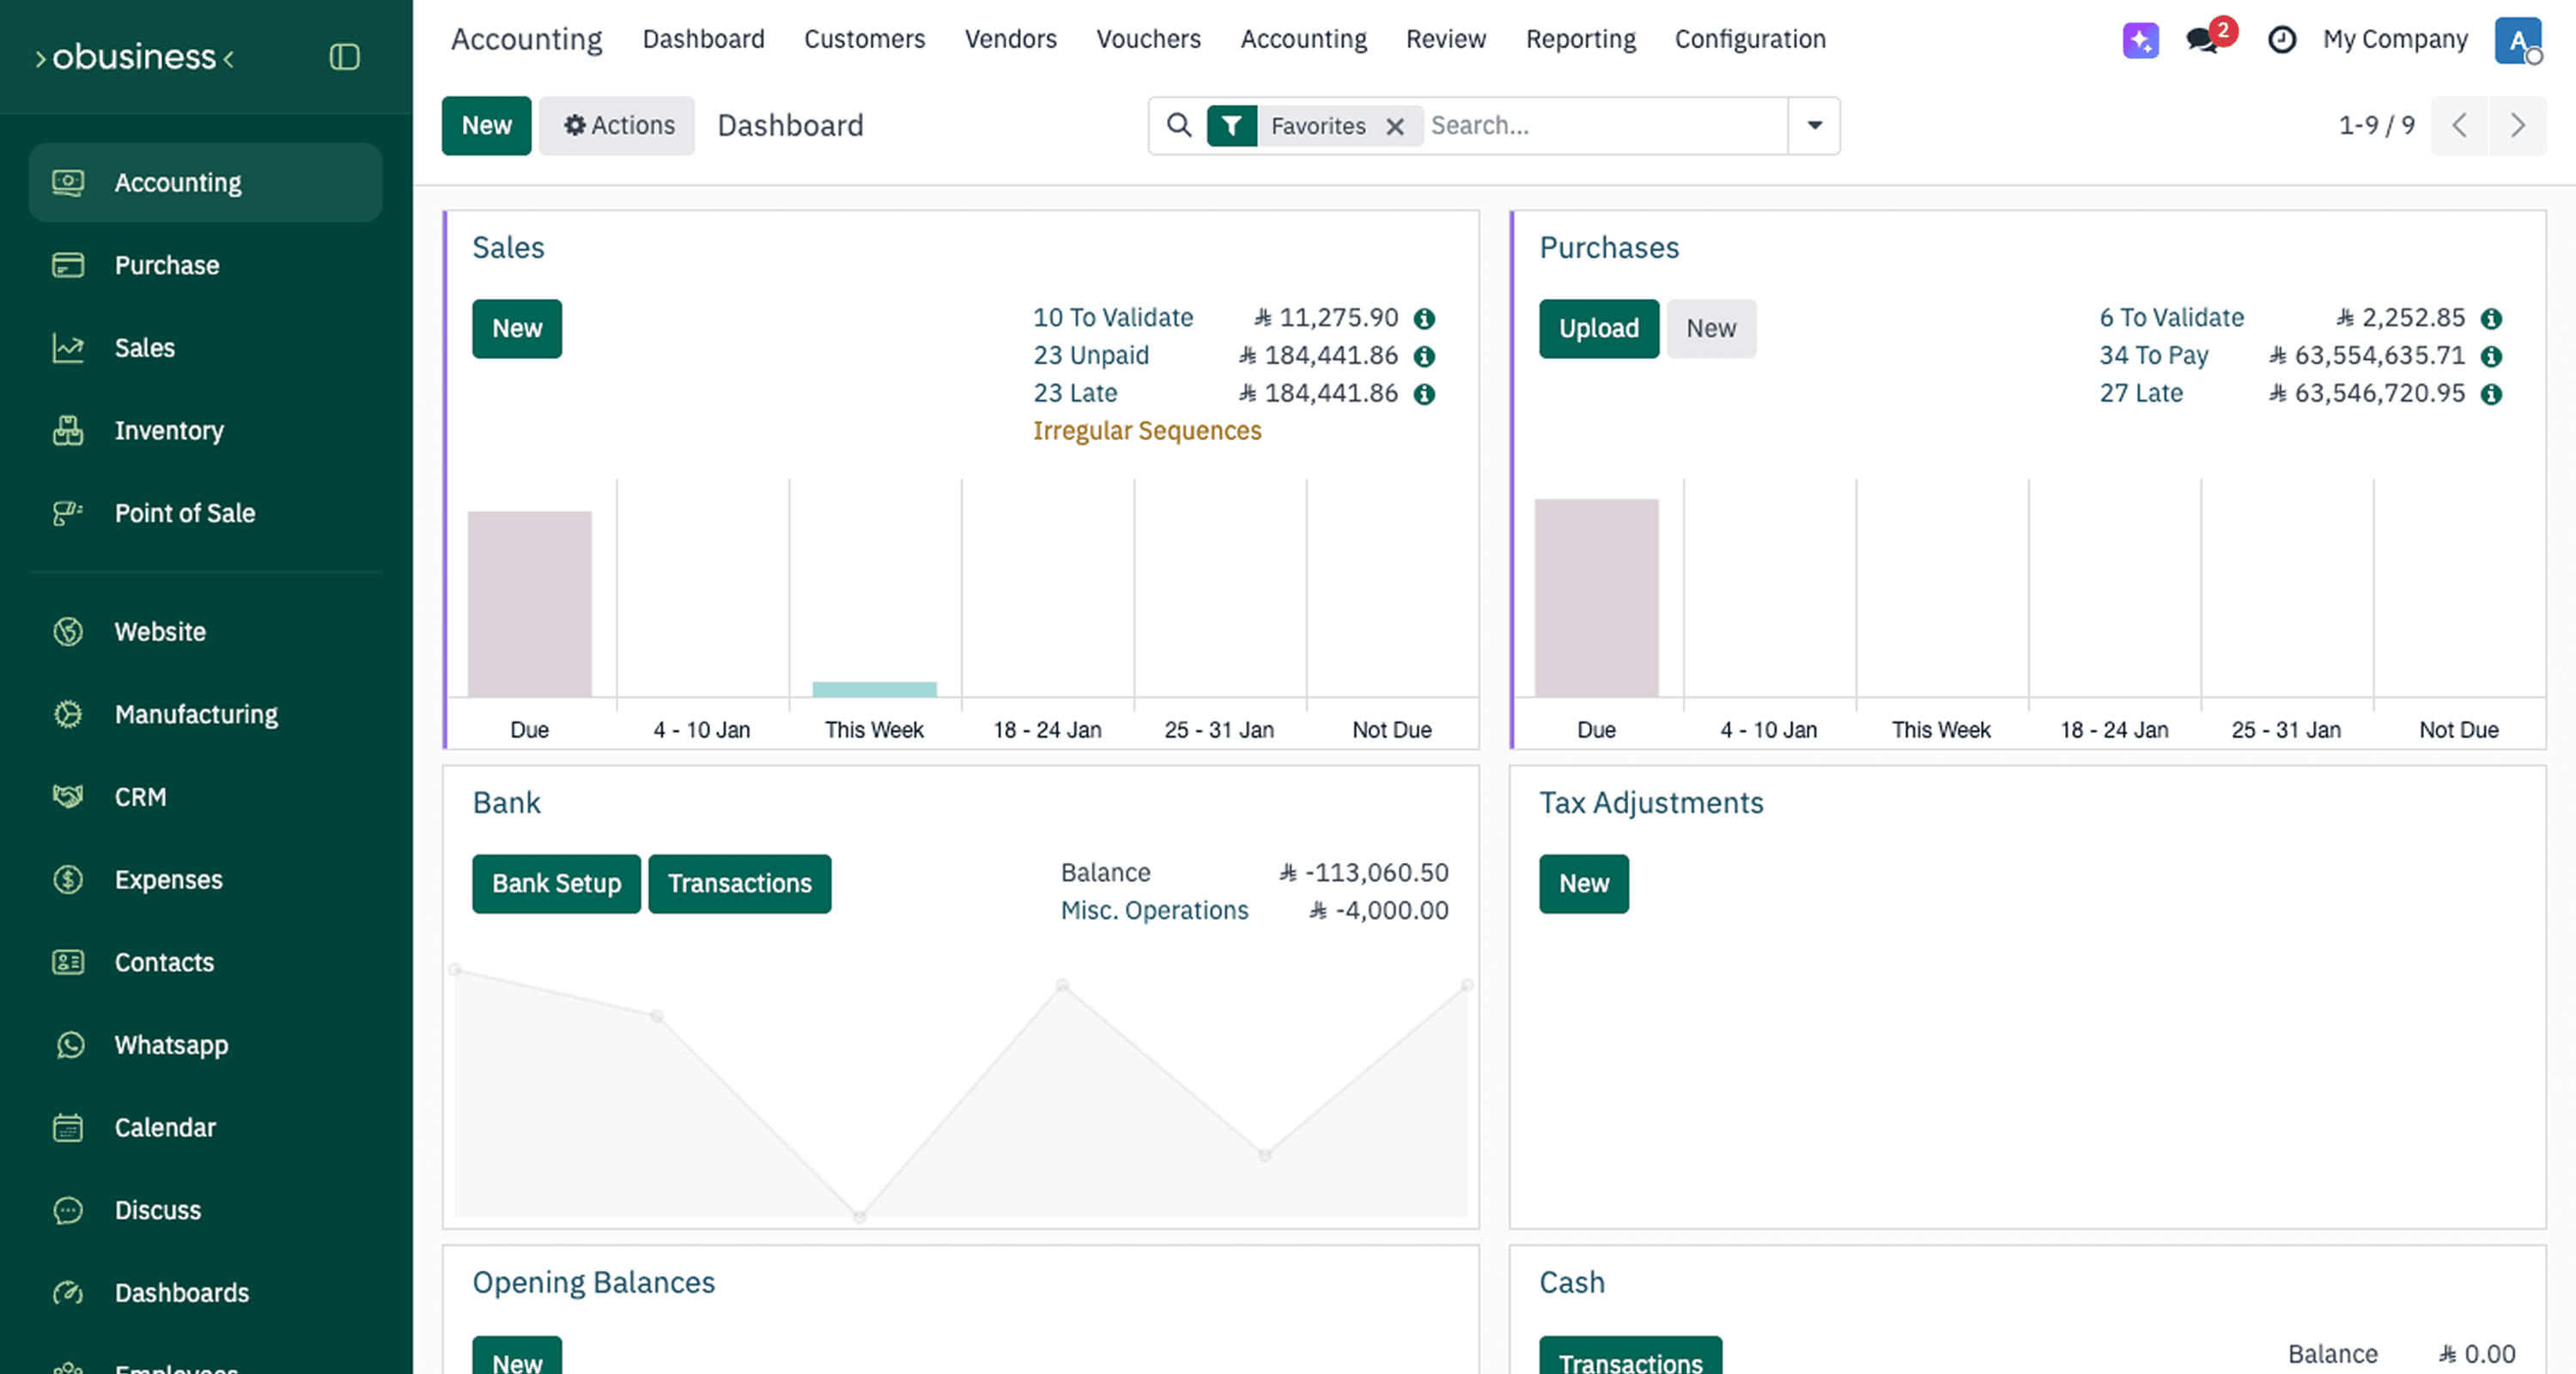Launch the AI assistant sparkle icon
Screen dimensions: 2576x1374
point(2139,41)
